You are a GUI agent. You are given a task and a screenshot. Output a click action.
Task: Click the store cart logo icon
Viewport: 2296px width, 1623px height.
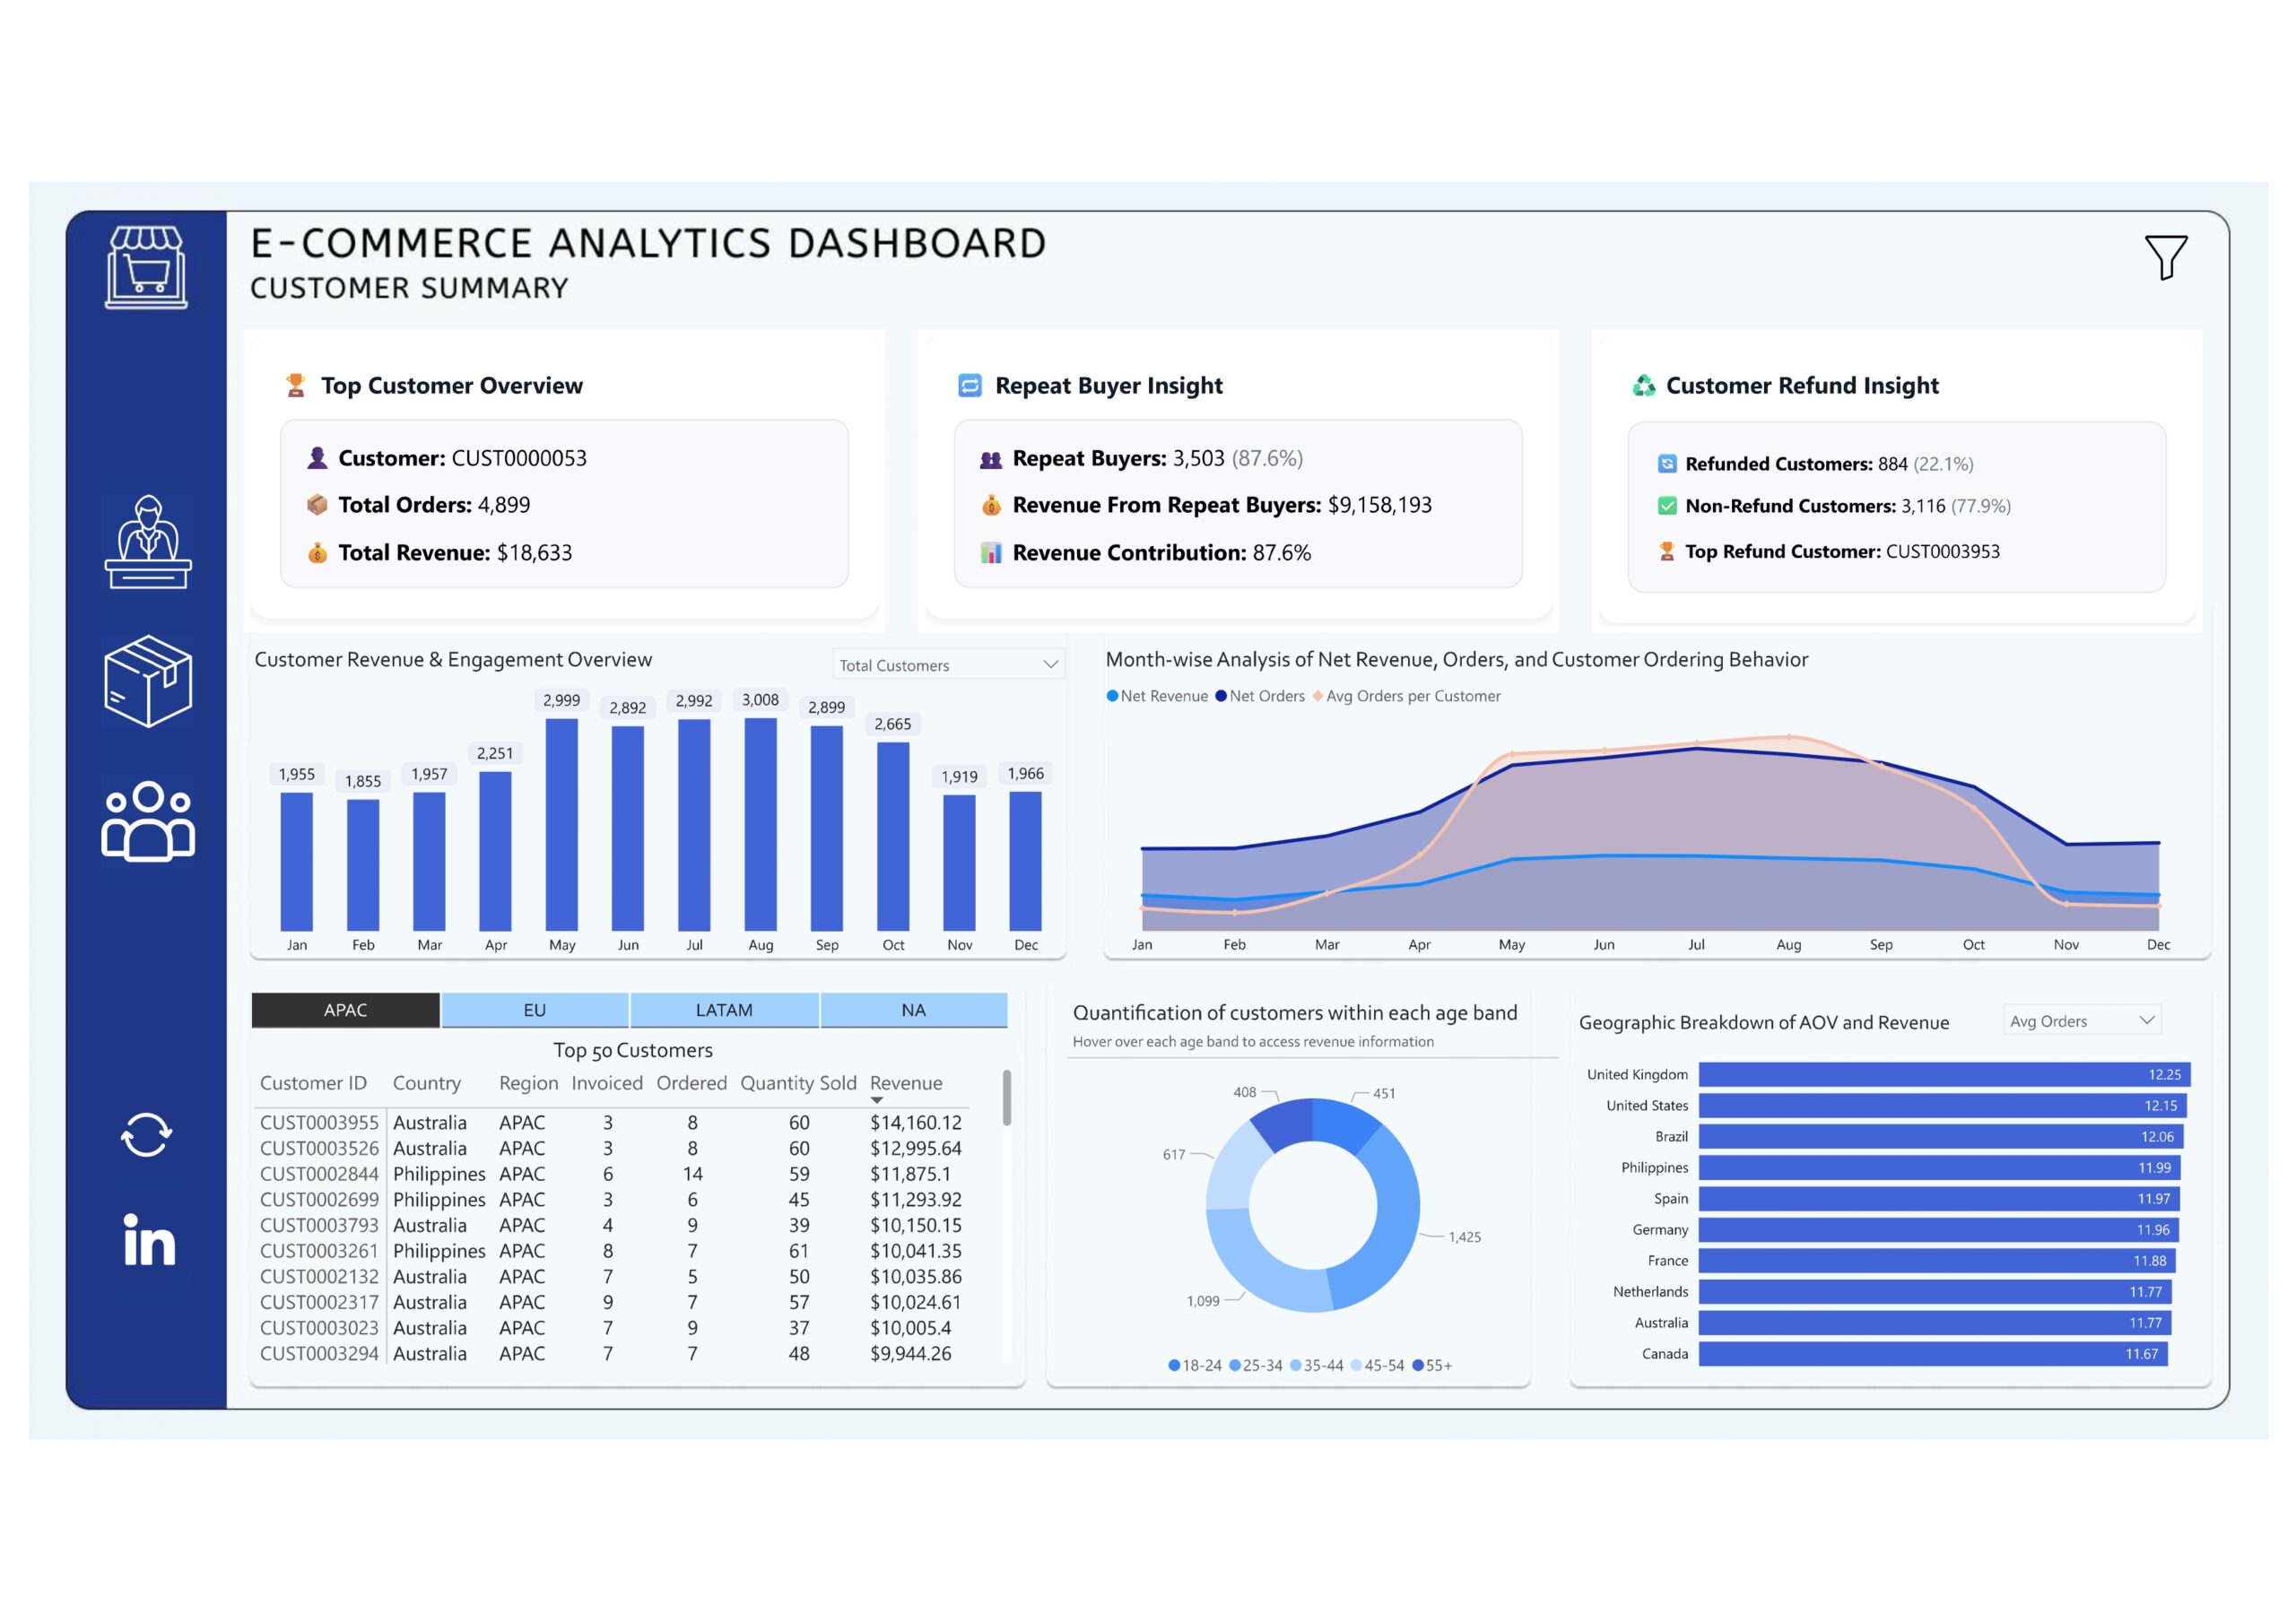pos(146,267)
